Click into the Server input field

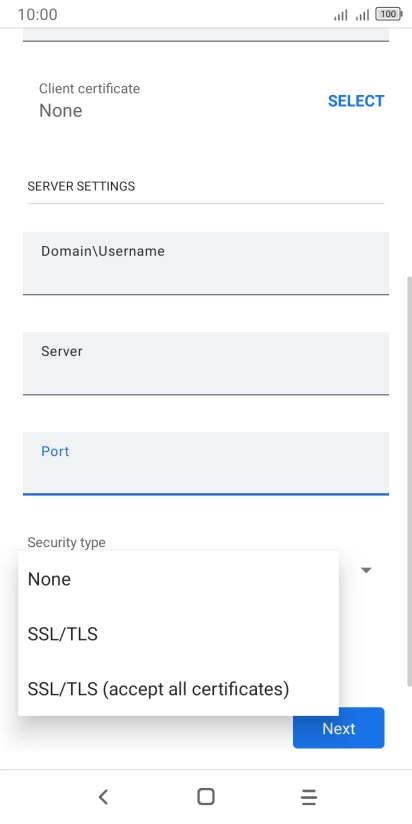point(206,363)
